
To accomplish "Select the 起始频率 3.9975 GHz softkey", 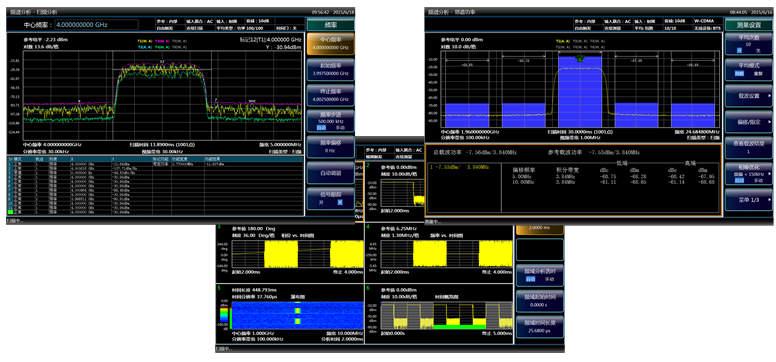I will [x=331, y=70].
